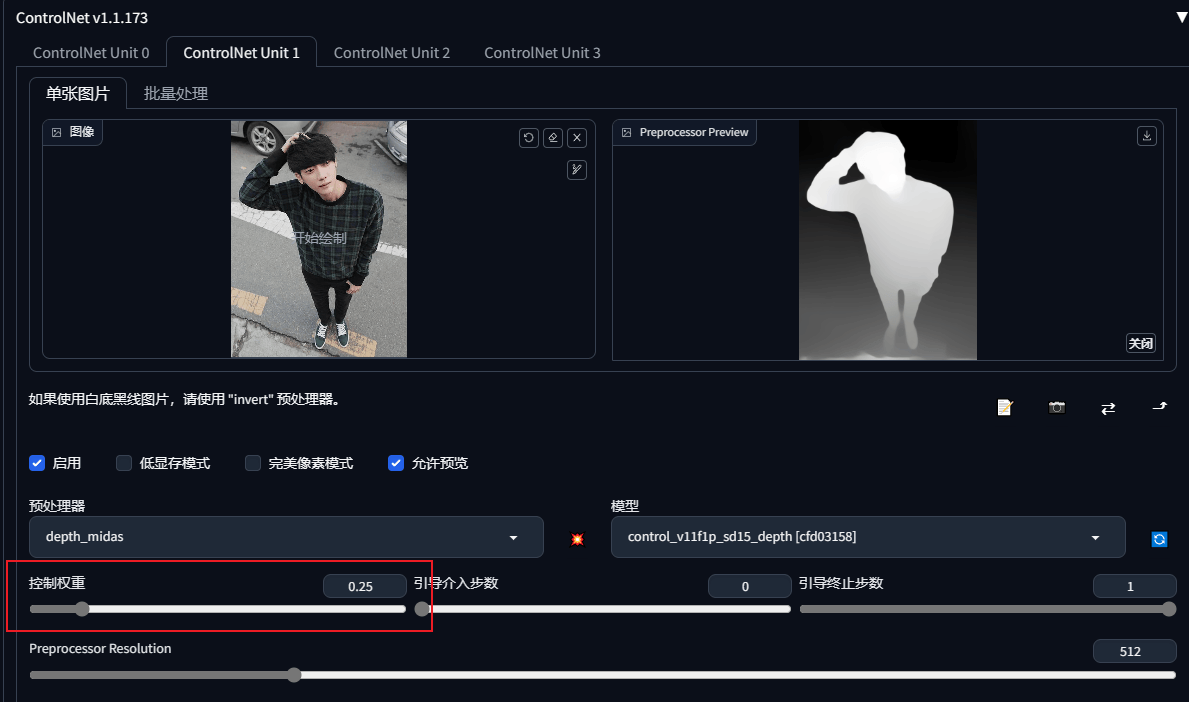Image resolution: width=1189 pixels, height=702 pixels.
Task: Refresh model list with blue refresh icon
Action: [1159, 539]
